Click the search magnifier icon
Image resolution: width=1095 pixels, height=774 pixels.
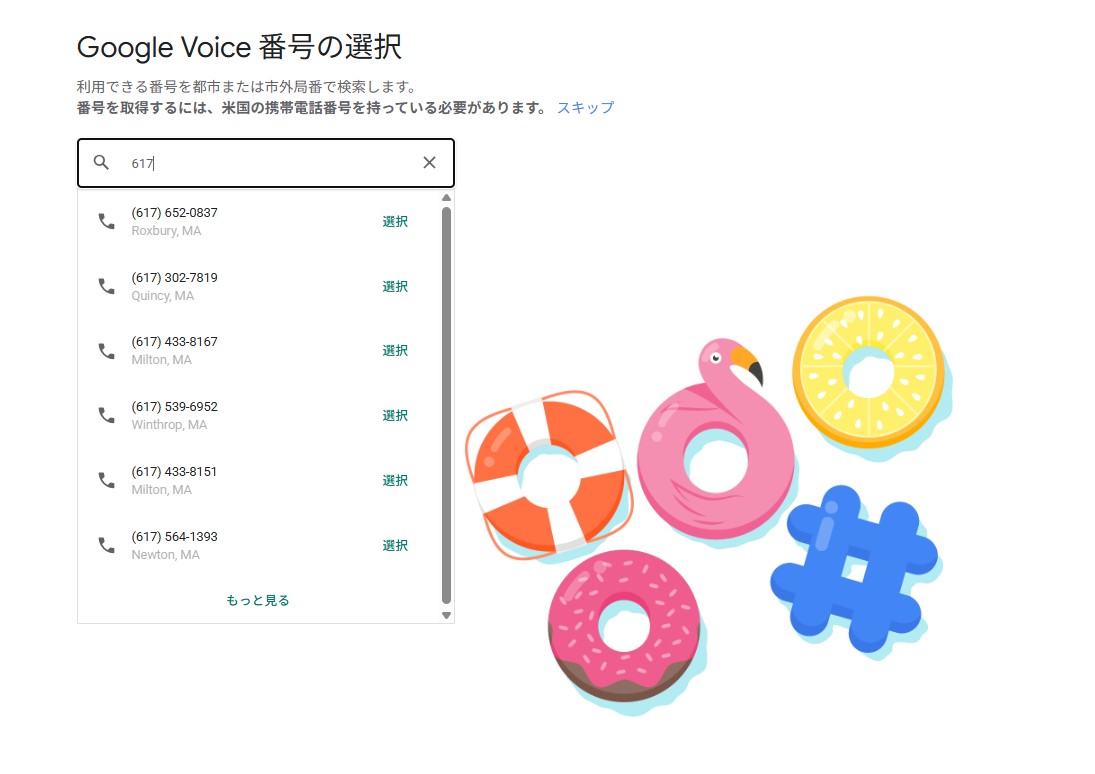(x=101, y=162)
